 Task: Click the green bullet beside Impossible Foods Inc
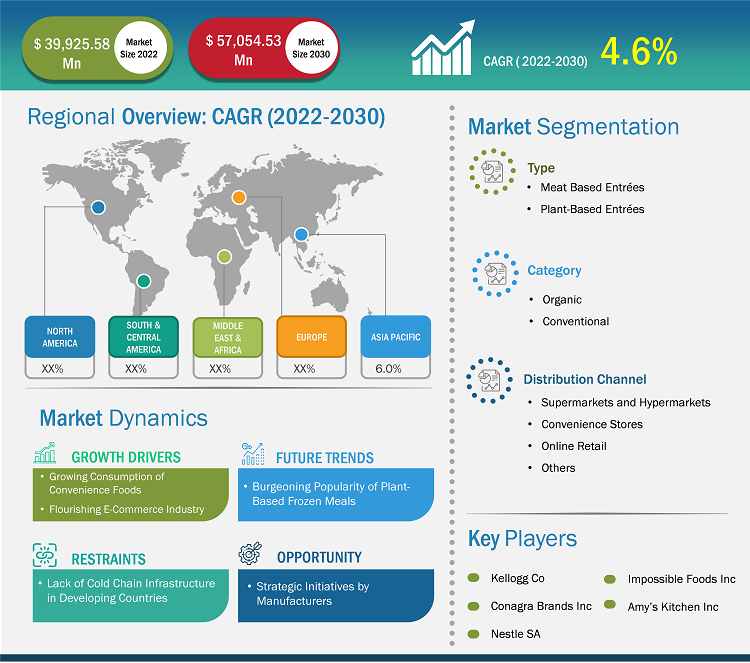click(x=610, y=579)
